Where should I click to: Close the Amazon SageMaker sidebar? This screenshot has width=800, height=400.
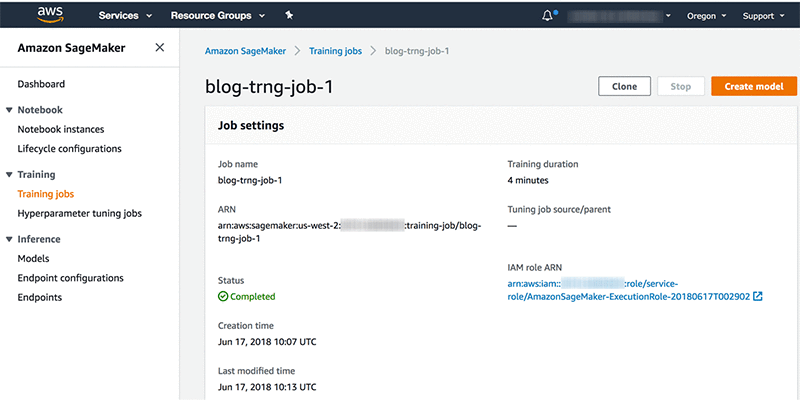(160, 47)
